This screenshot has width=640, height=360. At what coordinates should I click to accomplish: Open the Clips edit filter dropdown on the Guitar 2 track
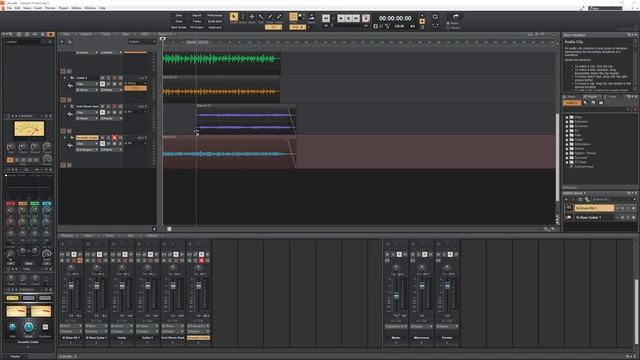[x=87, y=84]
